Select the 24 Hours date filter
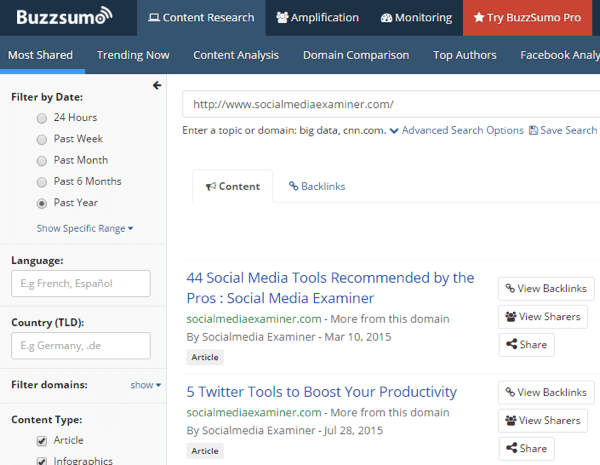The image size is (600, 465). (42, 118)
